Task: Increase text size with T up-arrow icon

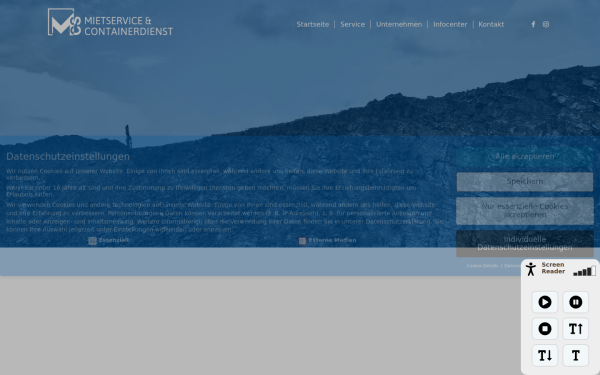Action: (x=576, y=329)
